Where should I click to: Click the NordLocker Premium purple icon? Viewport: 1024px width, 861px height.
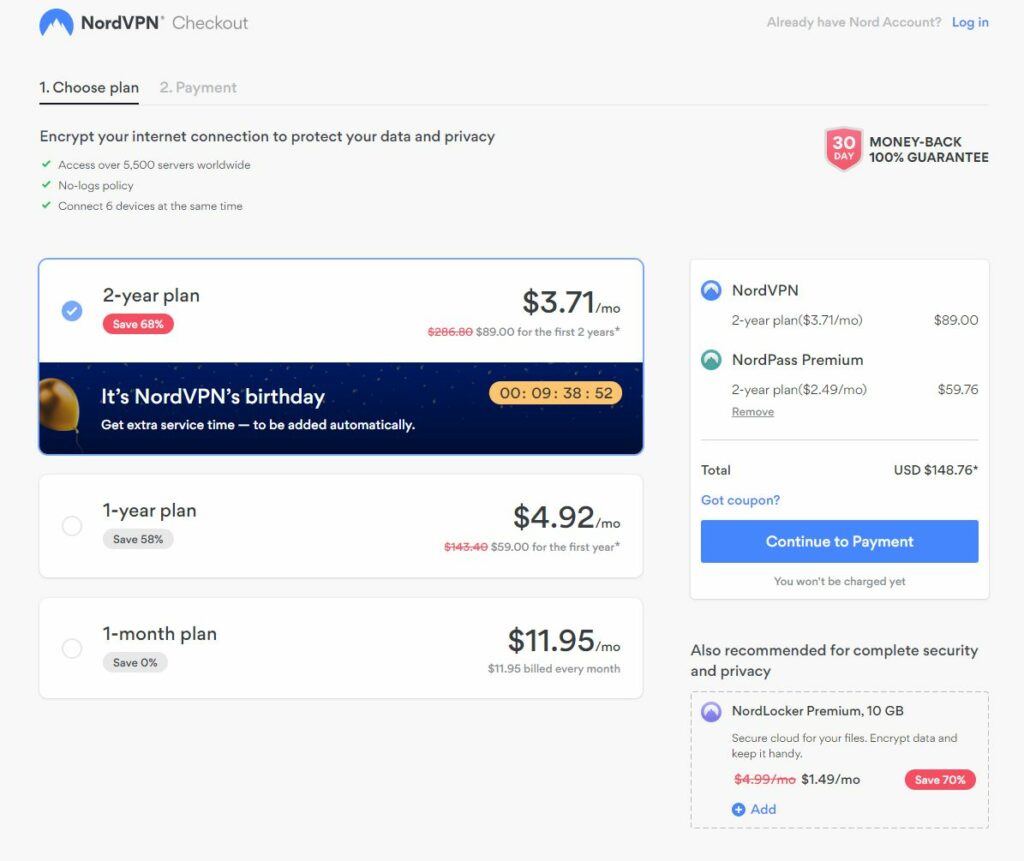[x=711, y=711]
